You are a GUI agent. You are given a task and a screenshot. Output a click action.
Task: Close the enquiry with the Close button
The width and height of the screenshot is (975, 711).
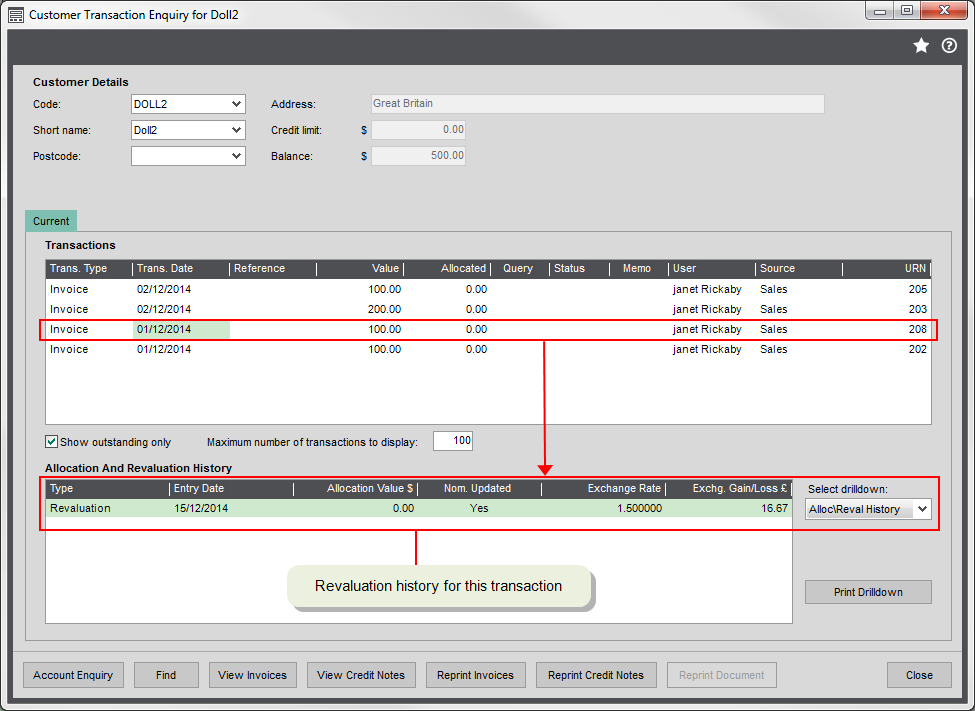918,675
